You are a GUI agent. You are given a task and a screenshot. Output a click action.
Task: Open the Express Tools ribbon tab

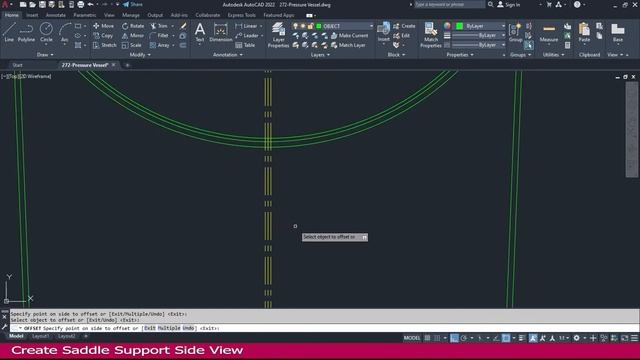click(x=242, y=15)
